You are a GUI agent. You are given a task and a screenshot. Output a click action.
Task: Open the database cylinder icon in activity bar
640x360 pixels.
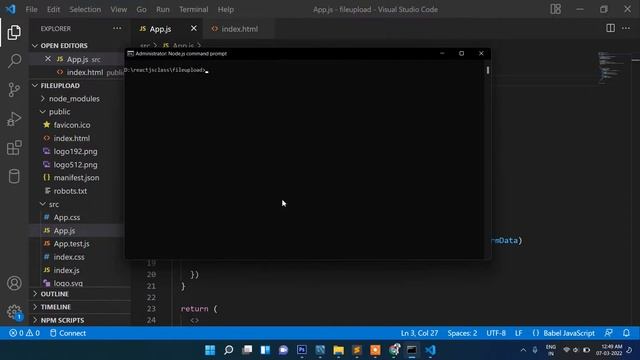[14, 176]
